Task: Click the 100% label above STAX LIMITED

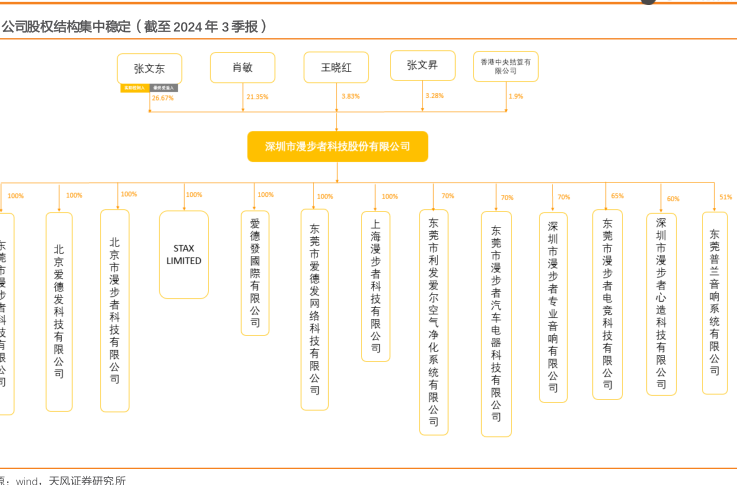Action: (x=194, y=195)
